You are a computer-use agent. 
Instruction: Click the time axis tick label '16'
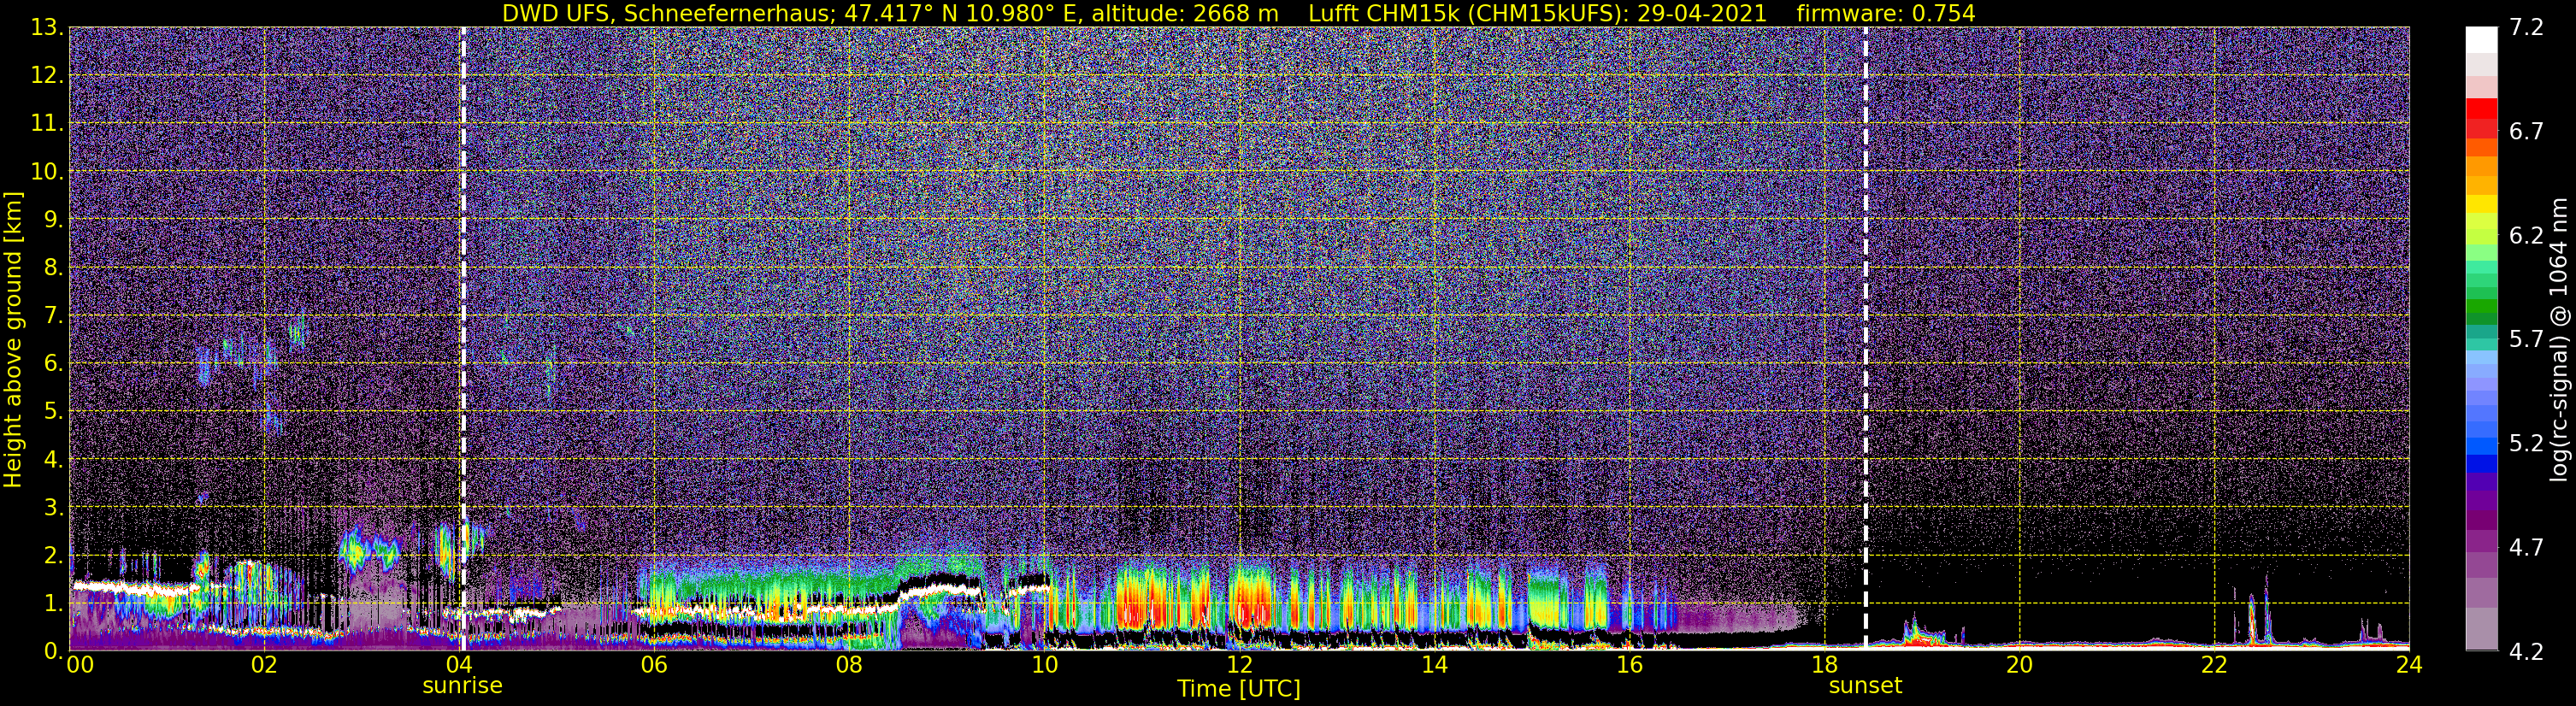tap(1629, 666)
